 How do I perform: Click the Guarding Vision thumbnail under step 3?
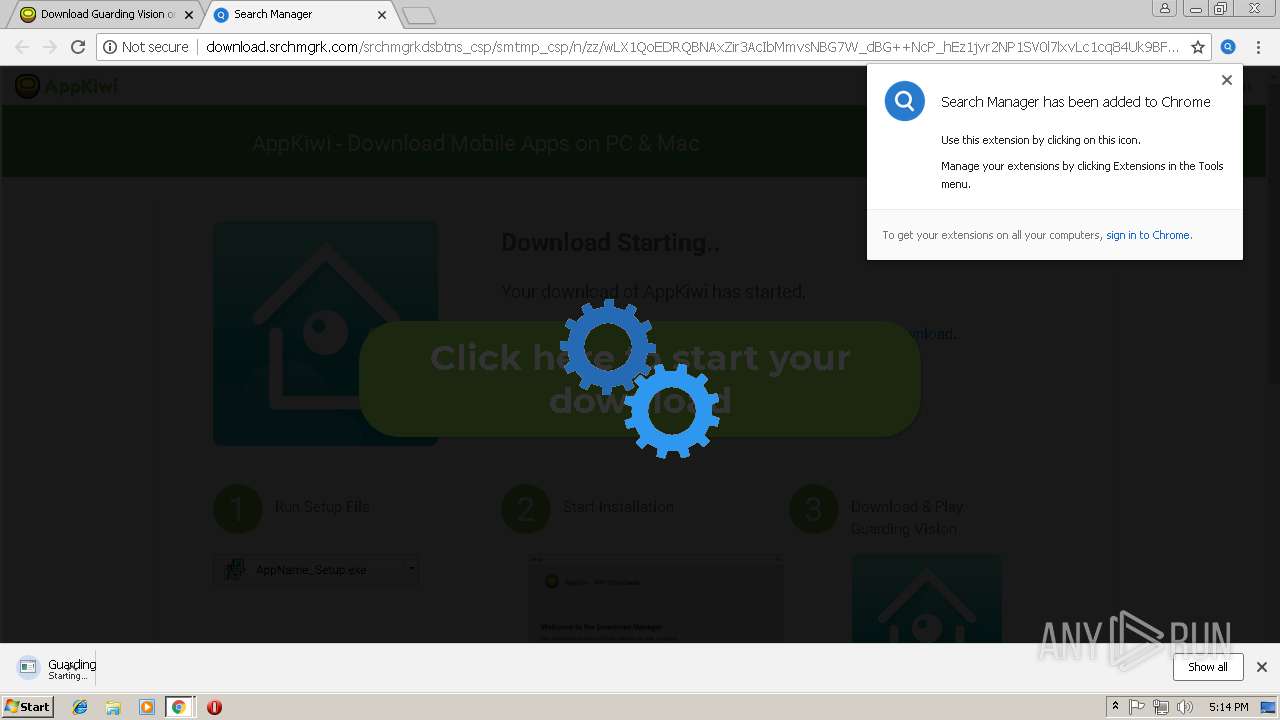click(927, 598)
